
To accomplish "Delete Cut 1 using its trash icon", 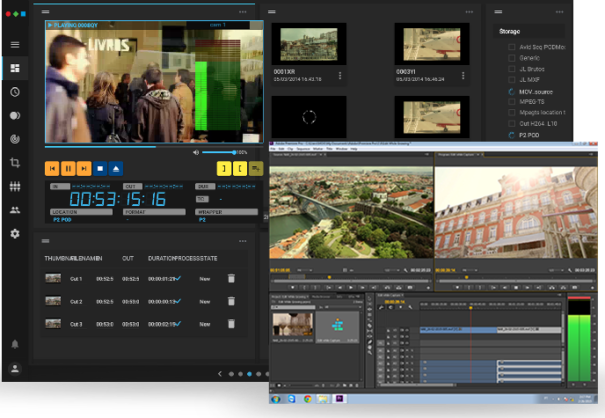I will click(x=231, y=279).
